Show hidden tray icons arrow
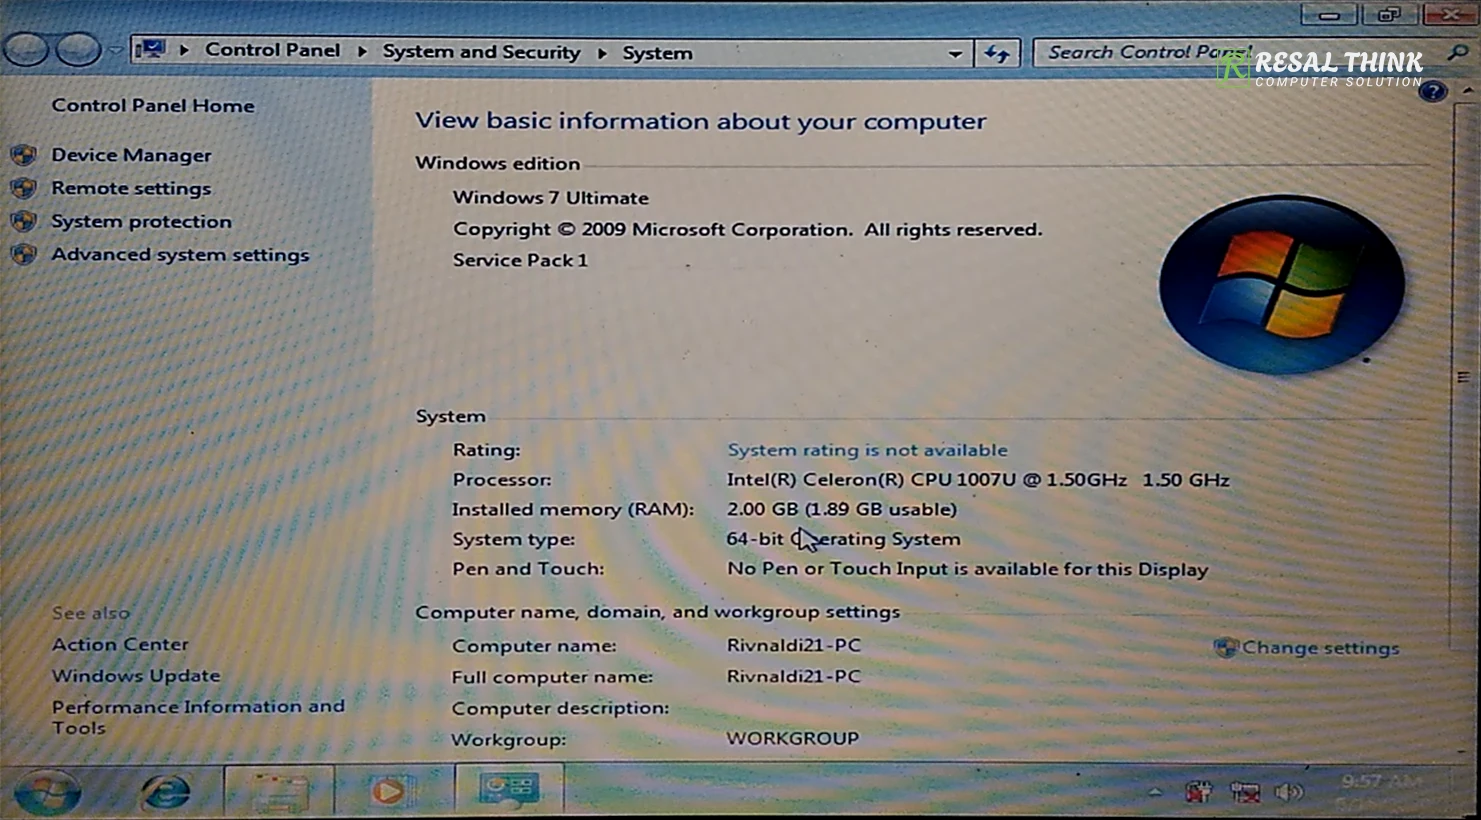The width and height of the screenshot is (1481, 820). coord(1155,792)
